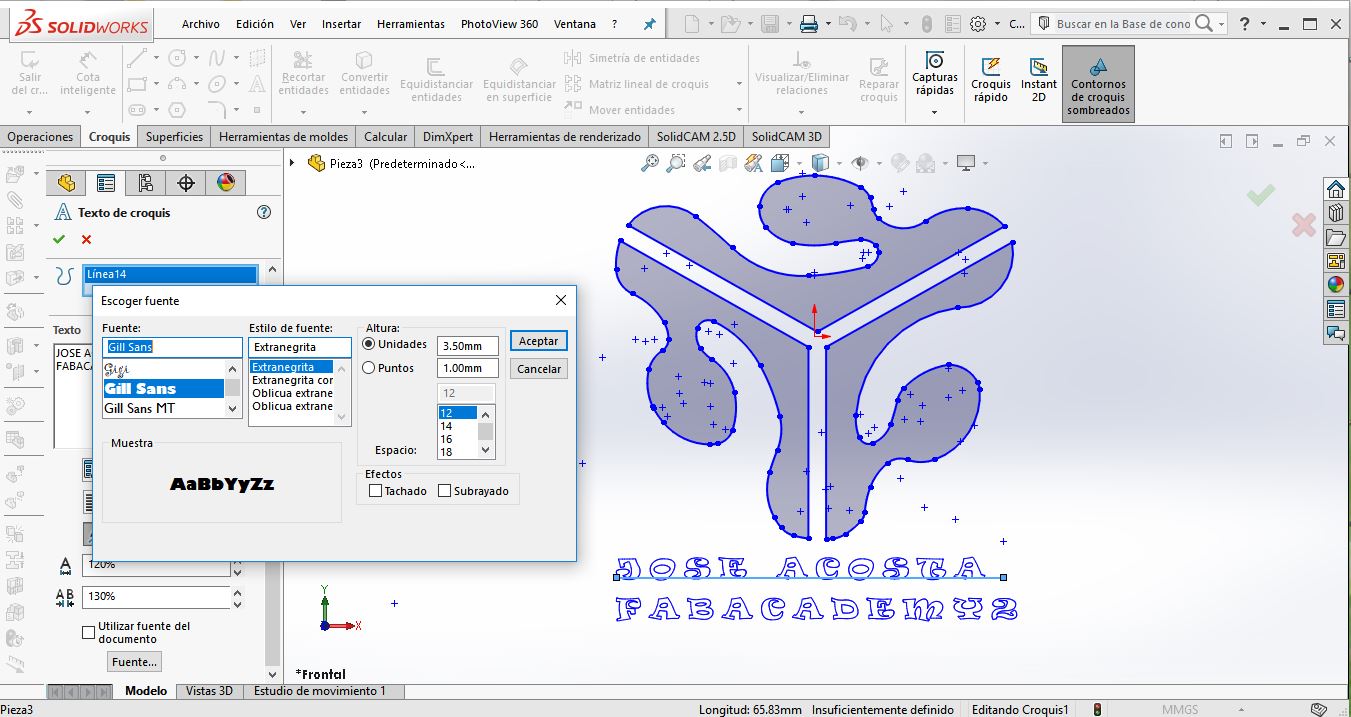Click Hide/Show items eye icon
Viewport: 1351px width, 717px height.
[859, 163]
